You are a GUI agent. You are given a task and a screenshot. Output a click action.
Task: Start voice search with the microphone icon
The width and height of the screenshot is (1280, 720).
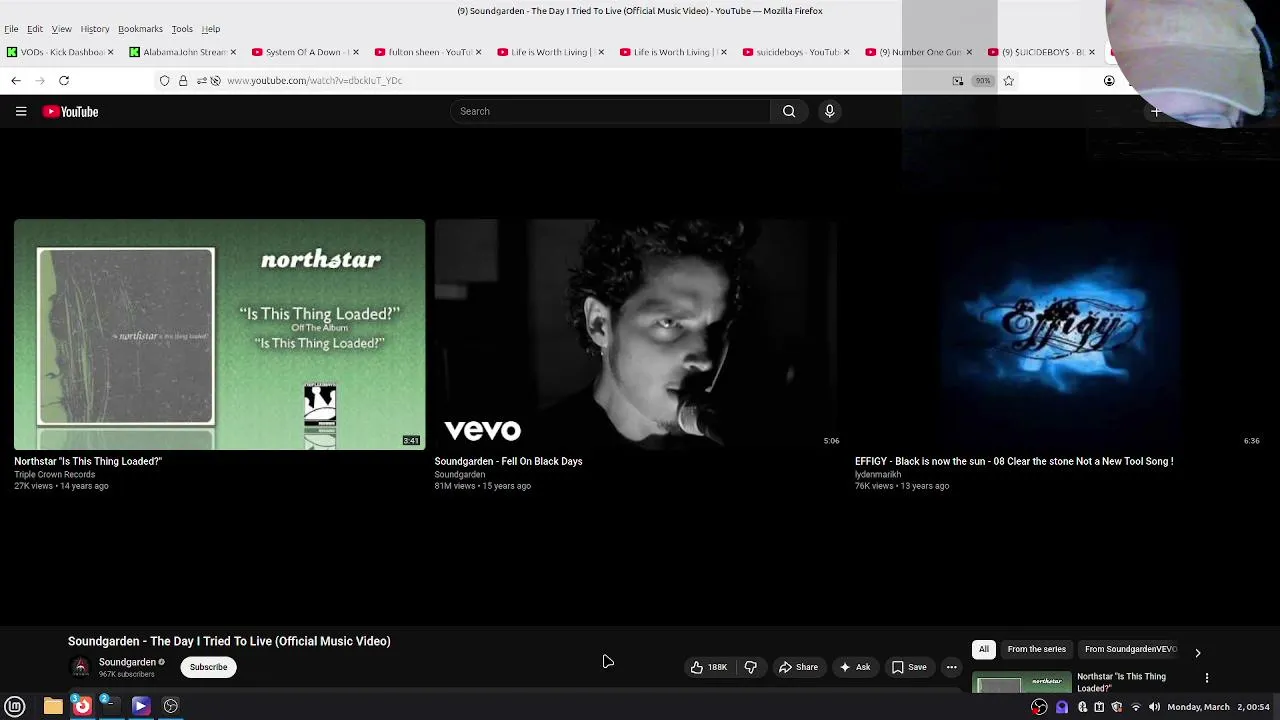coord(829,111)
